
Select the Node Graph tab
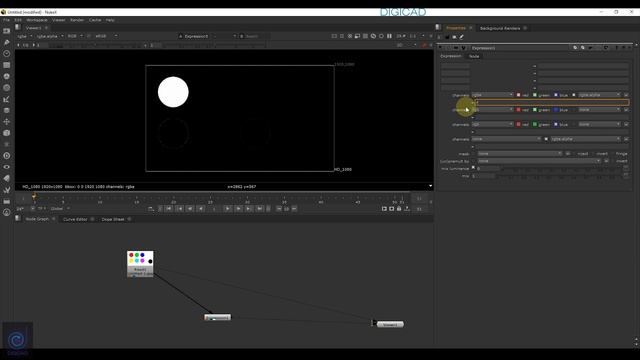point(37,219)
